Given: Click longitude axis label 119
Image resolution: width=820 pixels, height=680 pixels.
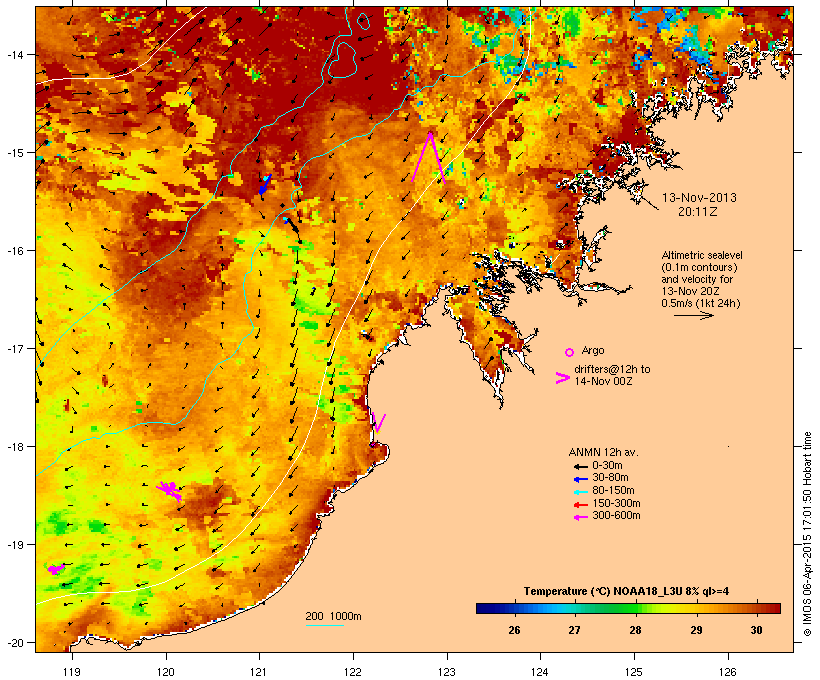Looking at the screenshot, I should [72, 672].
